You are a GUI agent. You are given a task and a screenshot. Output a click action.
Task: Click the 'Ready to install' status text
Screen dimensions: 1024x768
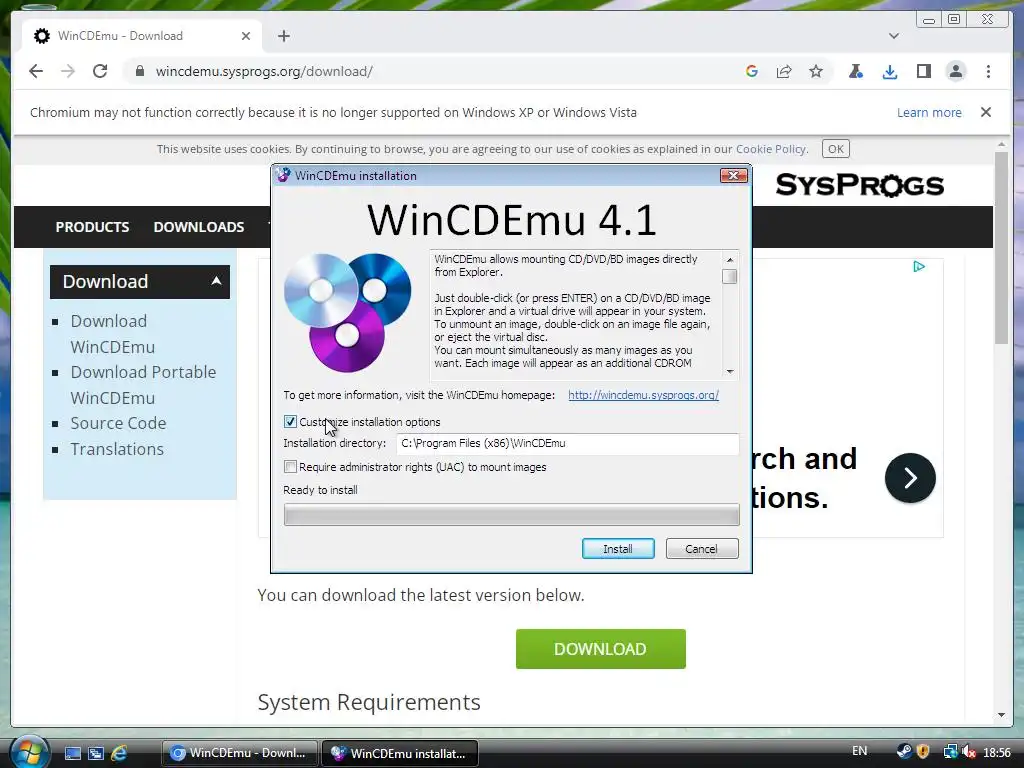(320, 490)
